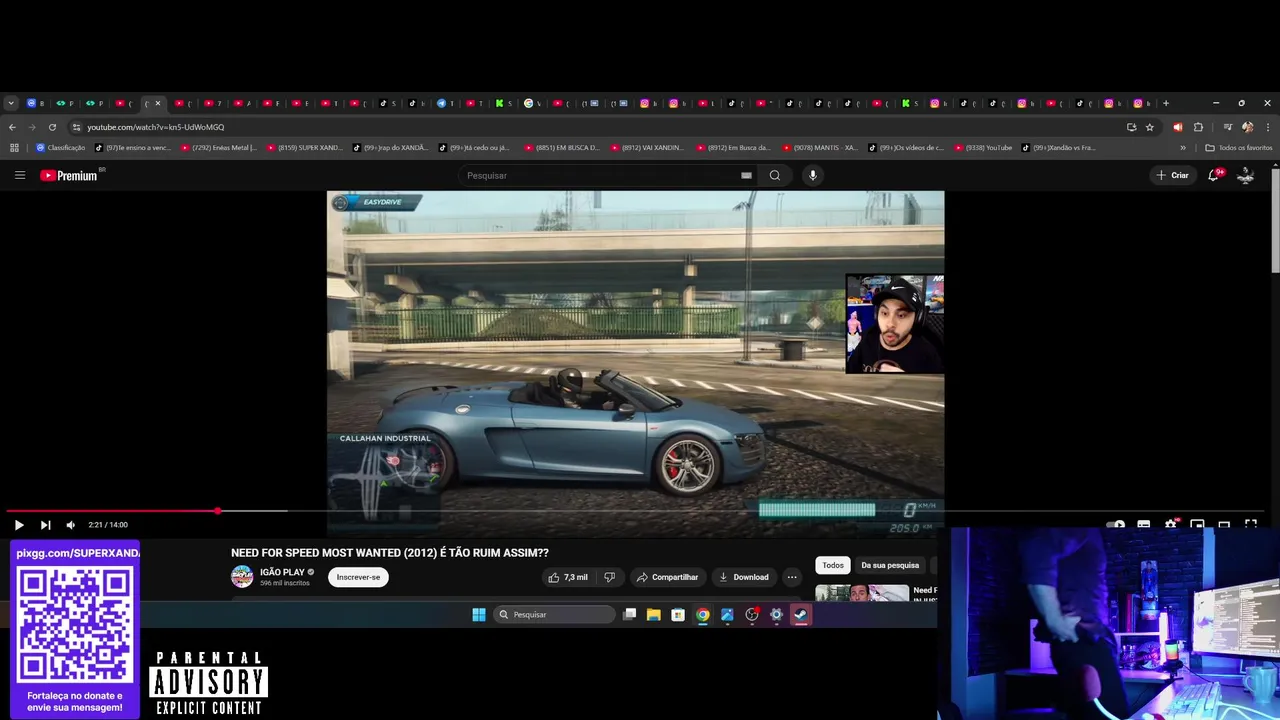Open (9338) YouTube bookmark
The width and height of the screenshot is (1280, 720).
(x=983, y=148)
